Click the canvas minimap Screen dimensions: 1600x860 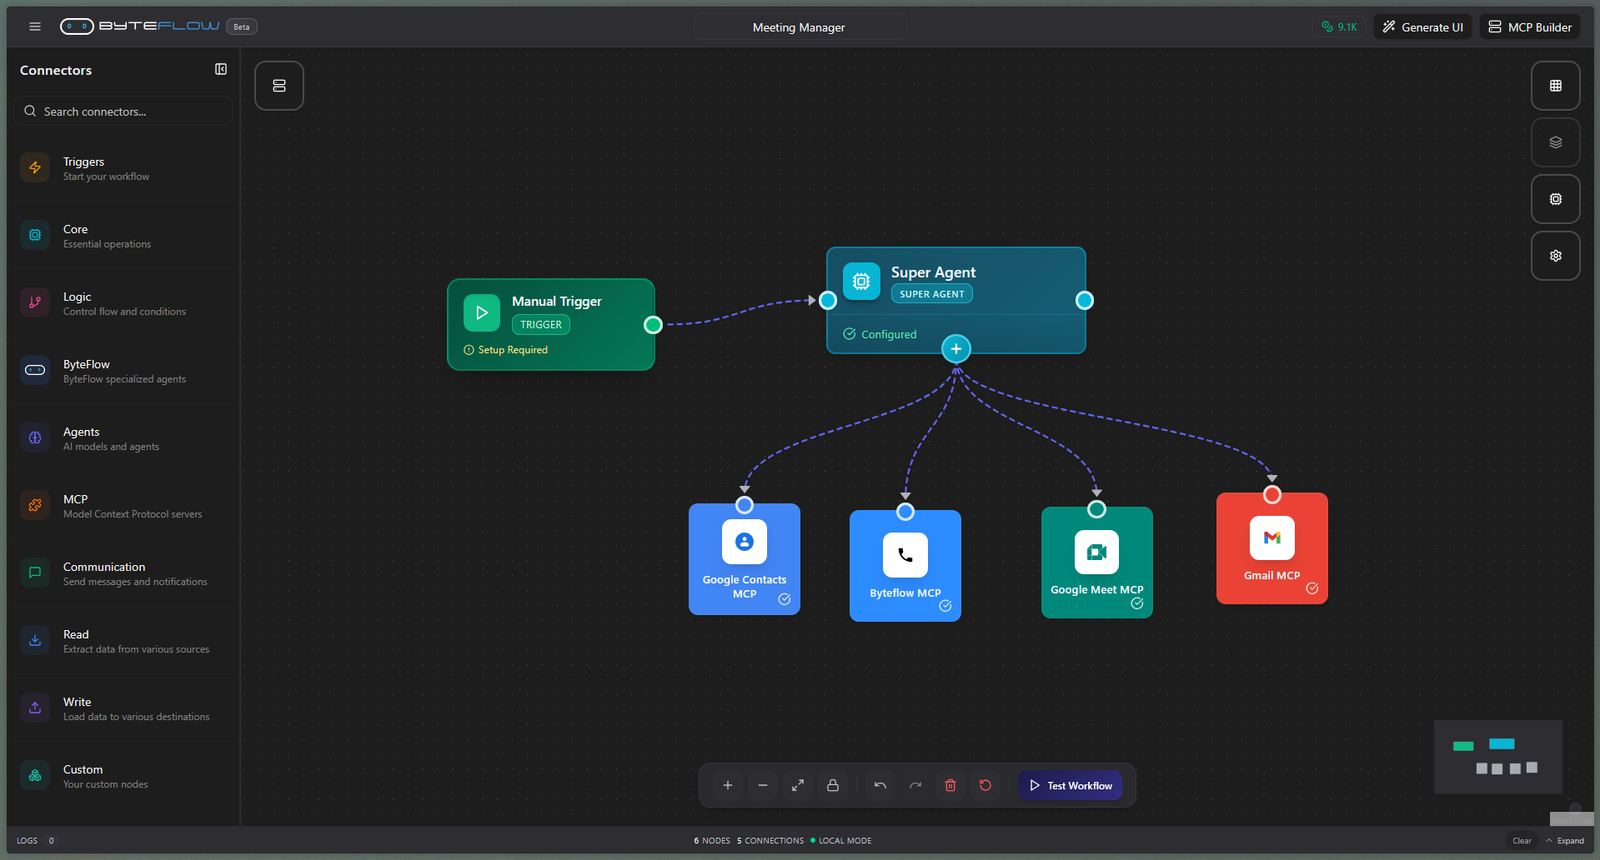point(1498,757)
